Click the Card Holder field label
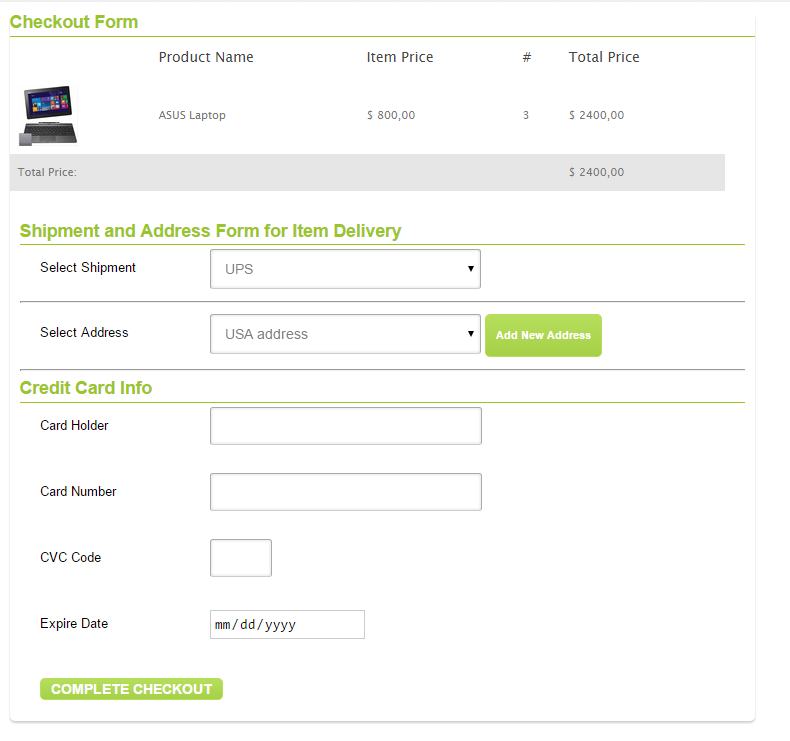Viewport: 790px width, 741px height. pos(74,425)
